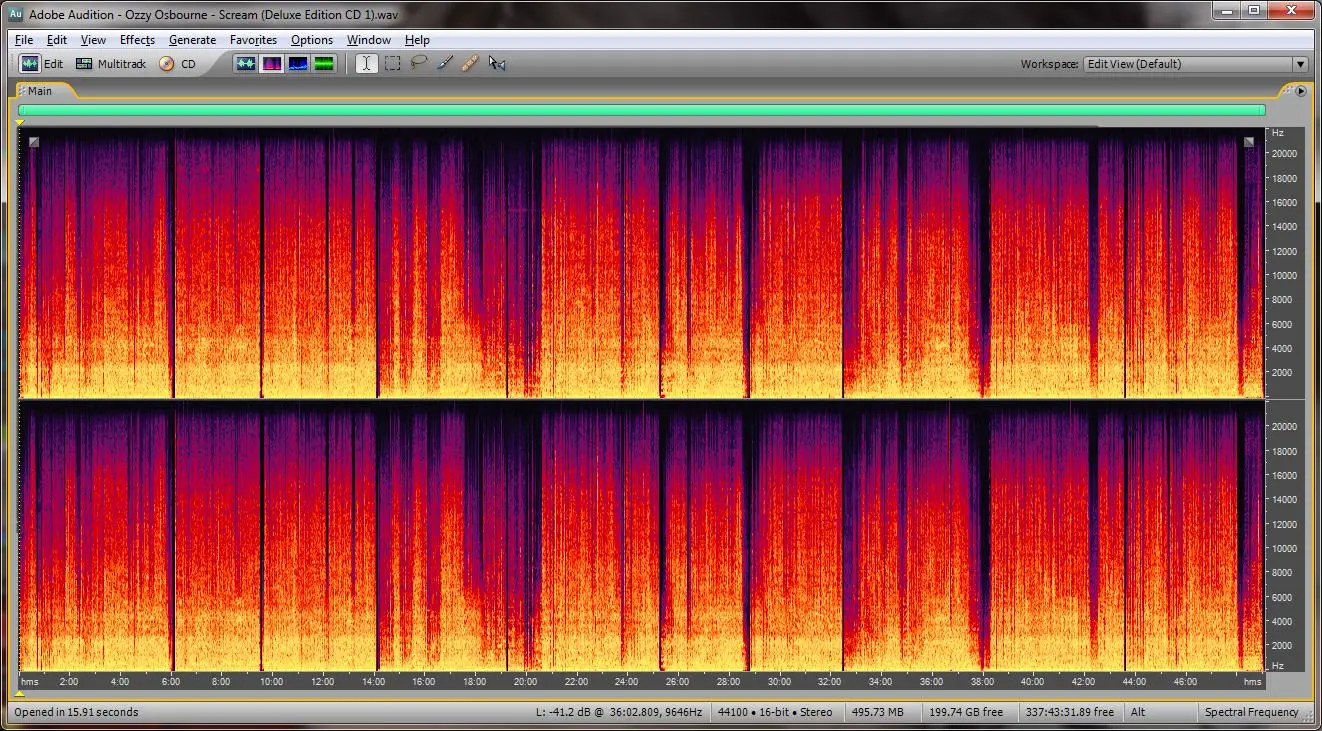Click the 36:00 mark on the timeline

(x=931, y=682)
